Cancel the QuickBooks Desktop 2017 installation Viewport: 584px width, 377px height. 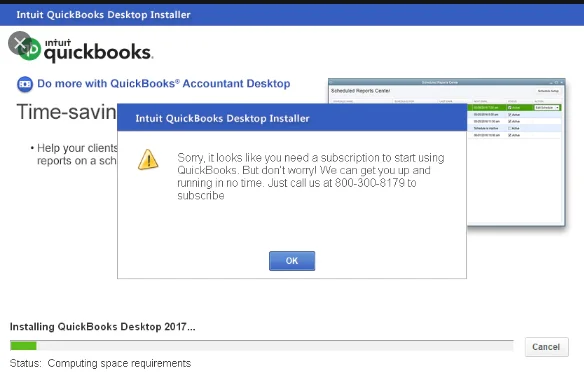click(x=547, y=347)
